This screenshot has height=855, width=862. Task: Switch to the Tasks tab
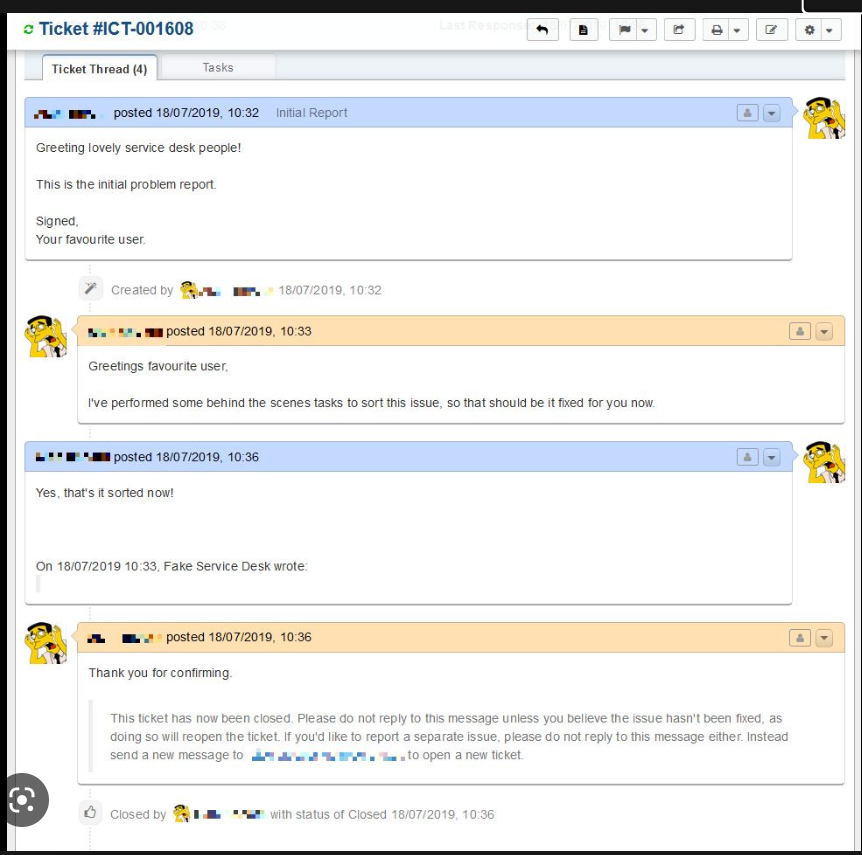coord(217,67)
